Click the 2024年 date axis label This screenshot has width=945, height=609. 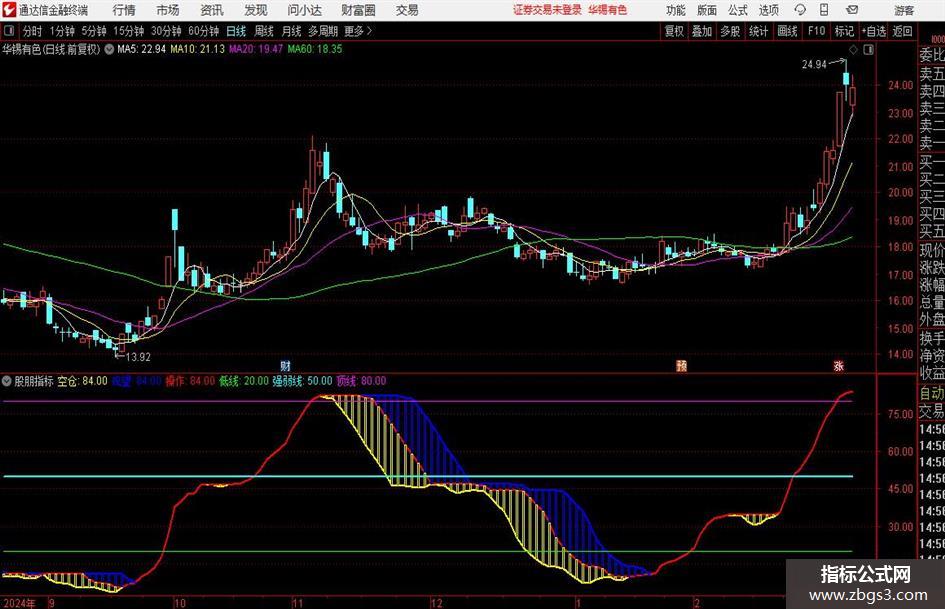[19, 603]
